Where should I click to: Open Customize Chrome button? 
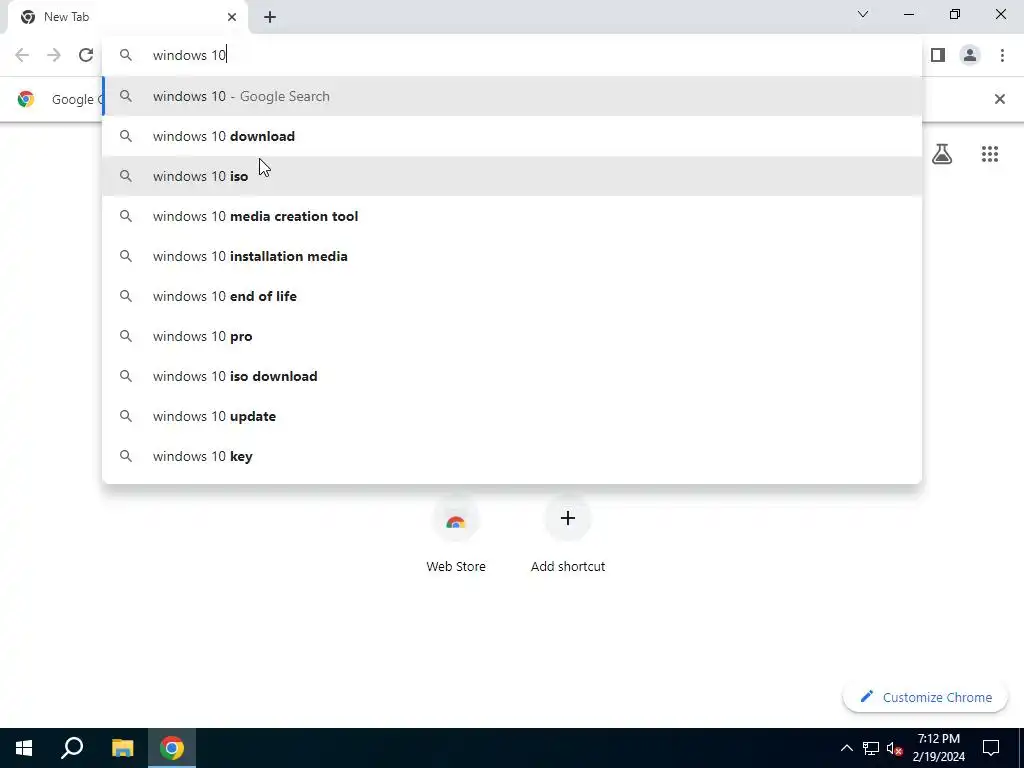coord(925,697)
